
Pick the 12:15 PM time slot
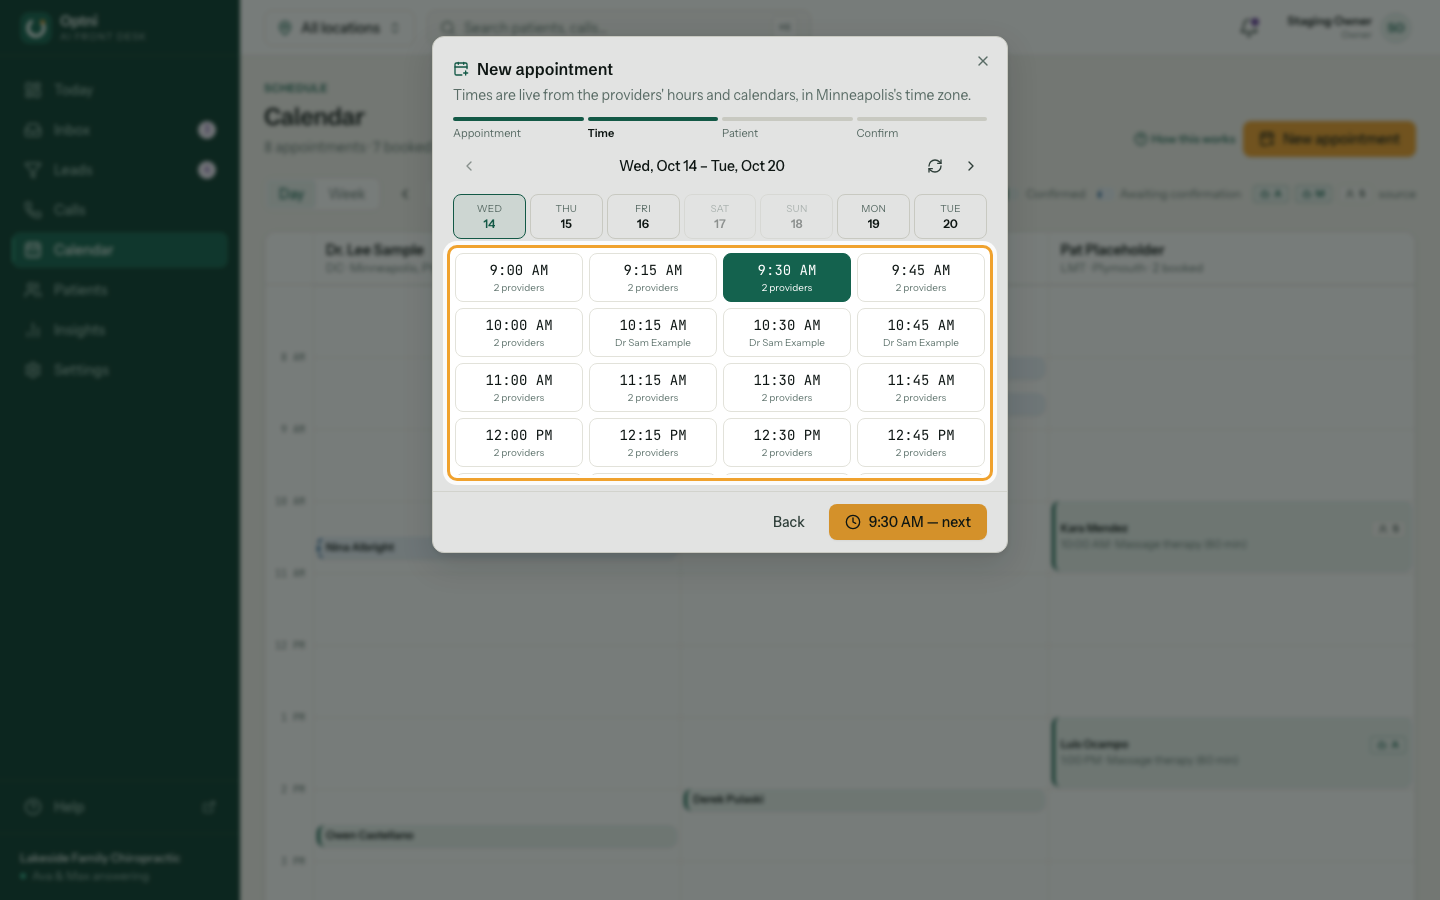click(653, 442)
